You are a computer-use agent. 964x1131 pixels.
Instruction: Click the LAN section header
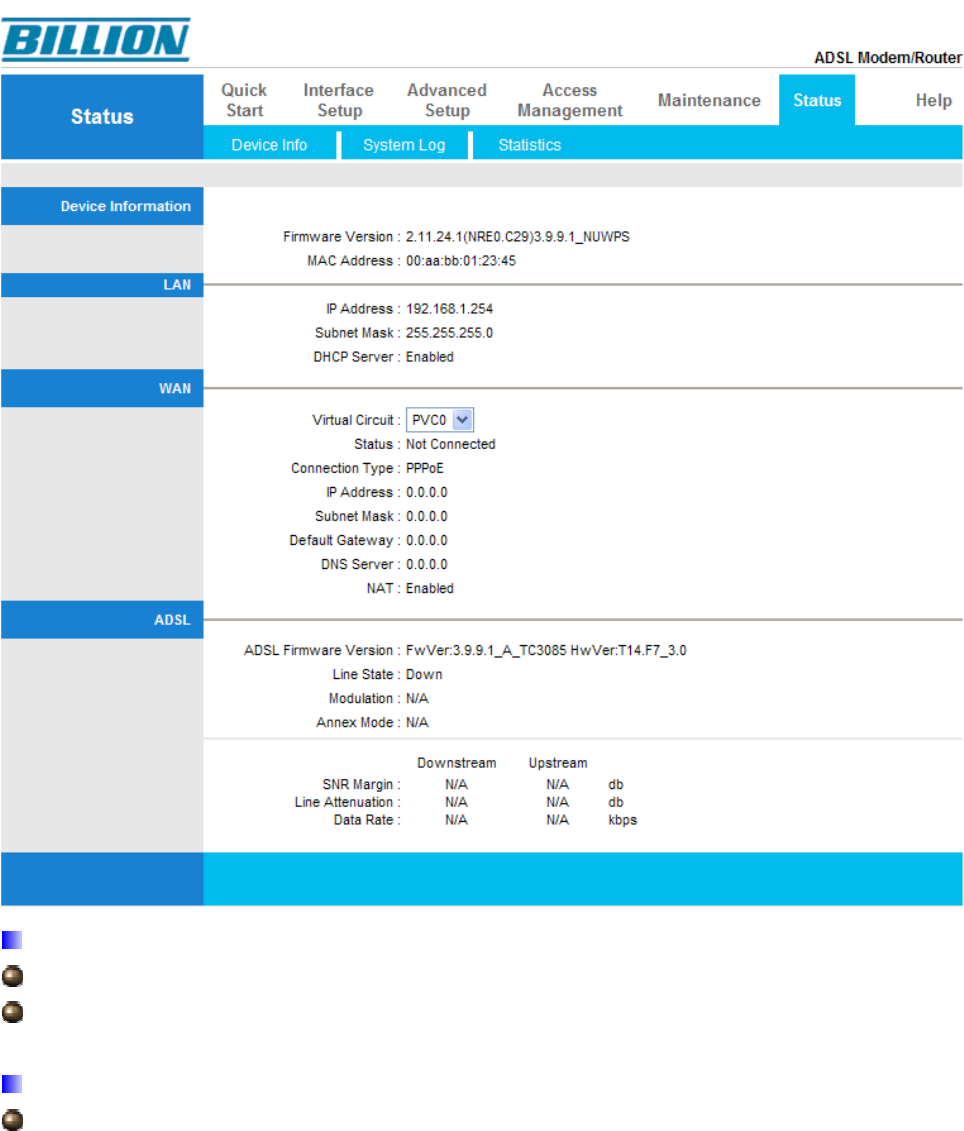(x=102, y=285)
